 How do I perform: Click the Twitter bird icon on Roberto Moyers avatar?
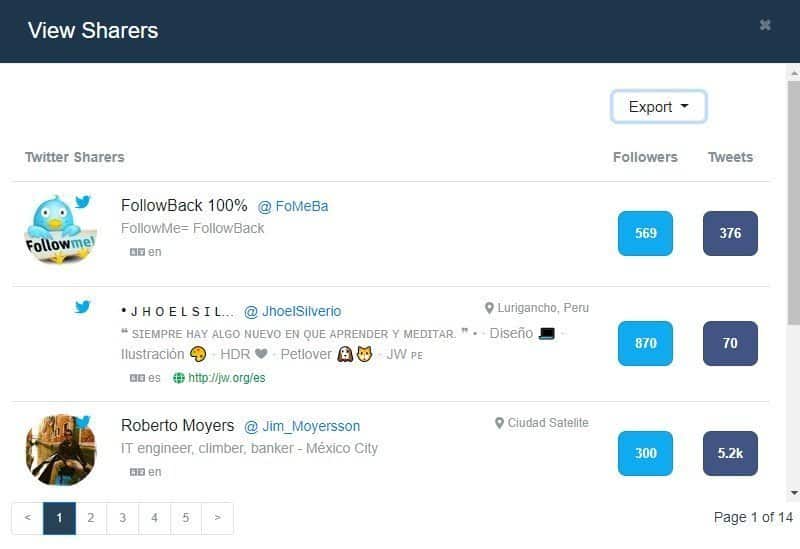click(83, 421)
